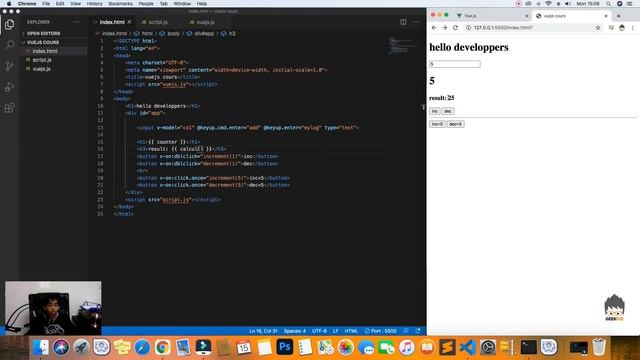The height and width of the screenshot is (360, 640).
Task: Close the index.html editor tab
Action: click(129, 22)
